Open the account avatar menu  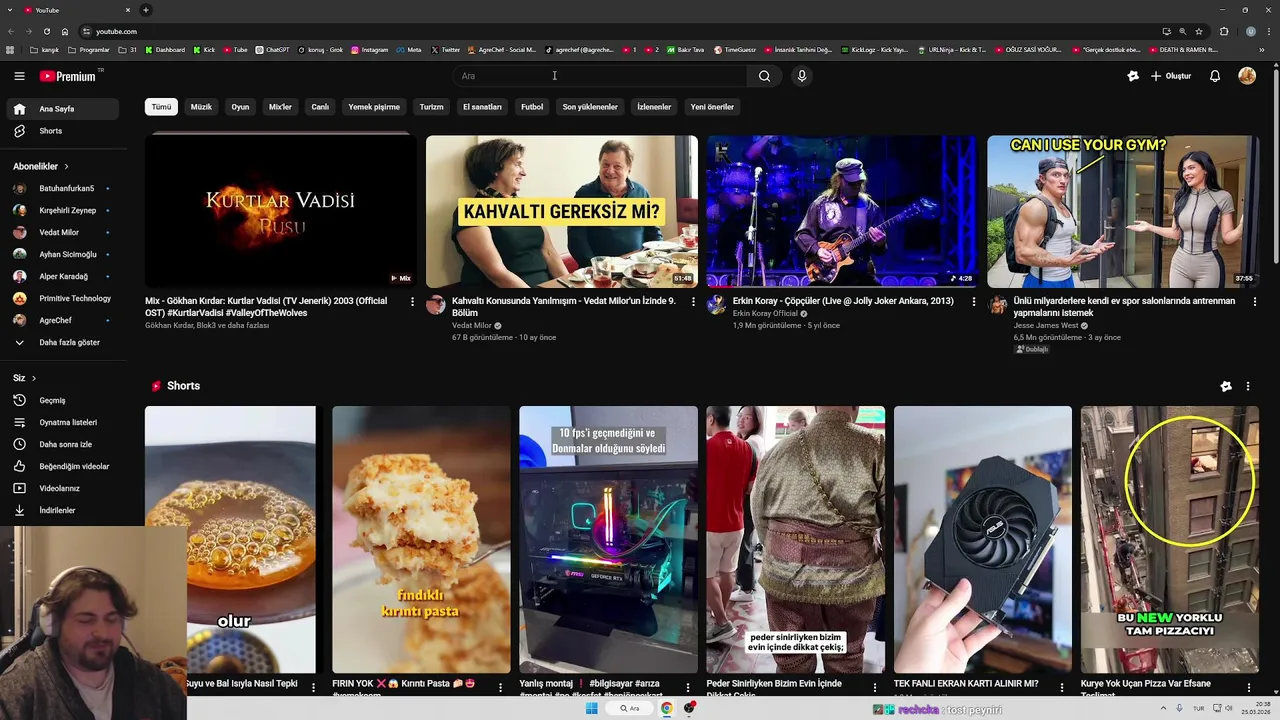(x=1247, y=76)
